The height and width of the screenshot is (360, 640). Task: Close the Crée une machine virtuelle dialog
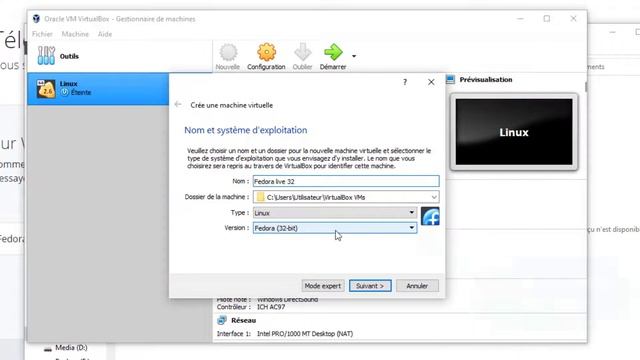(x=431, y=82)
